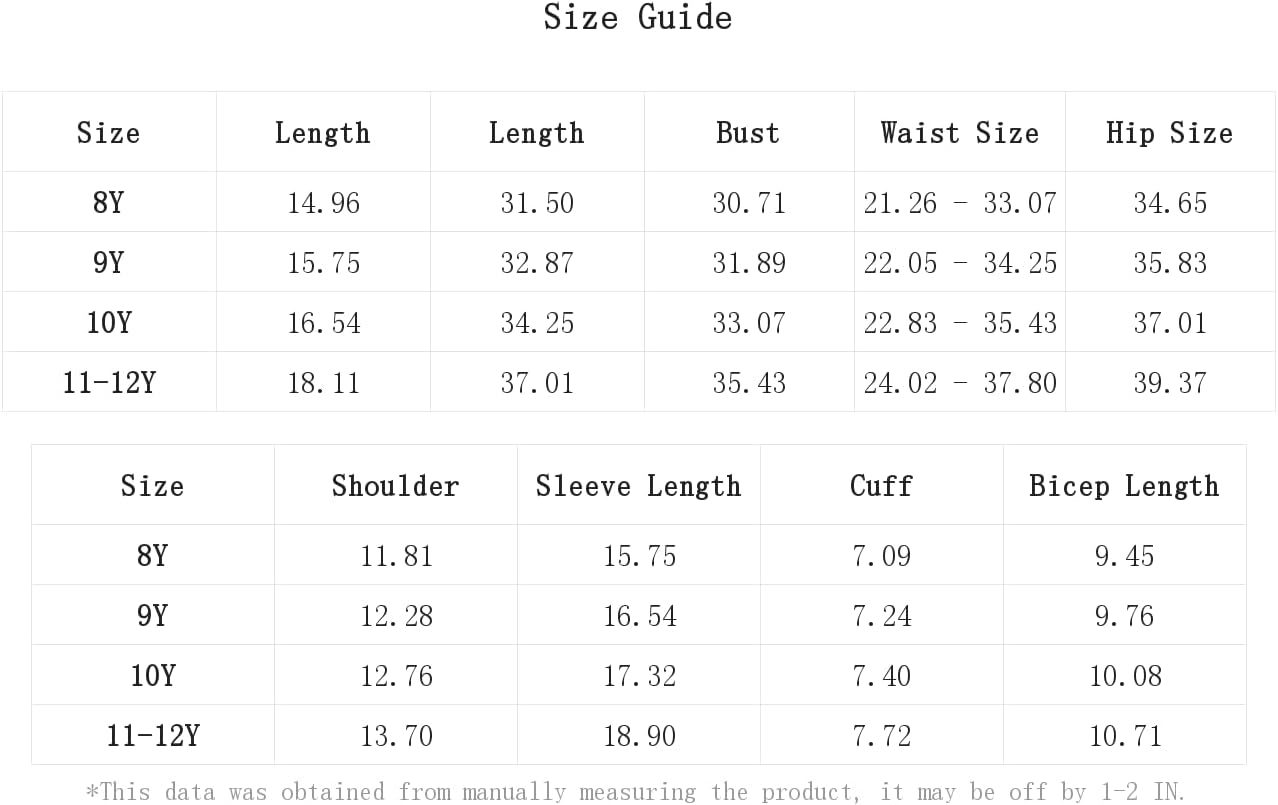Select the Cuff column header
This screenshot has width=1278, height=805.
coord(881,486)
